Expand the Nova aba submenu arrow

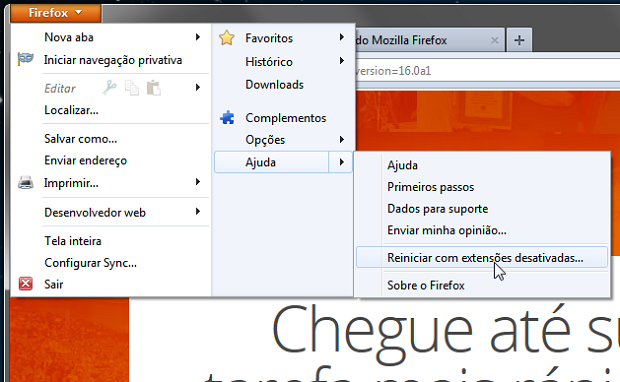coord(198,37)
